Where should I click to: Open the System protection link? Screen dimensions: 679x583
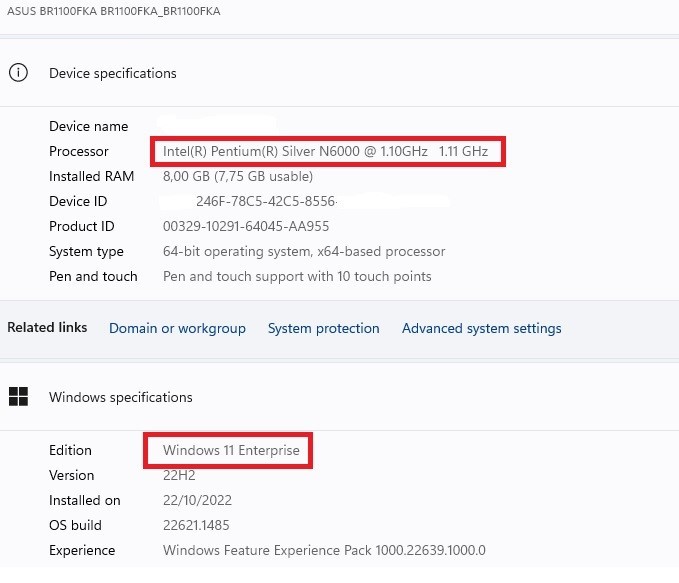coord(323,328)
